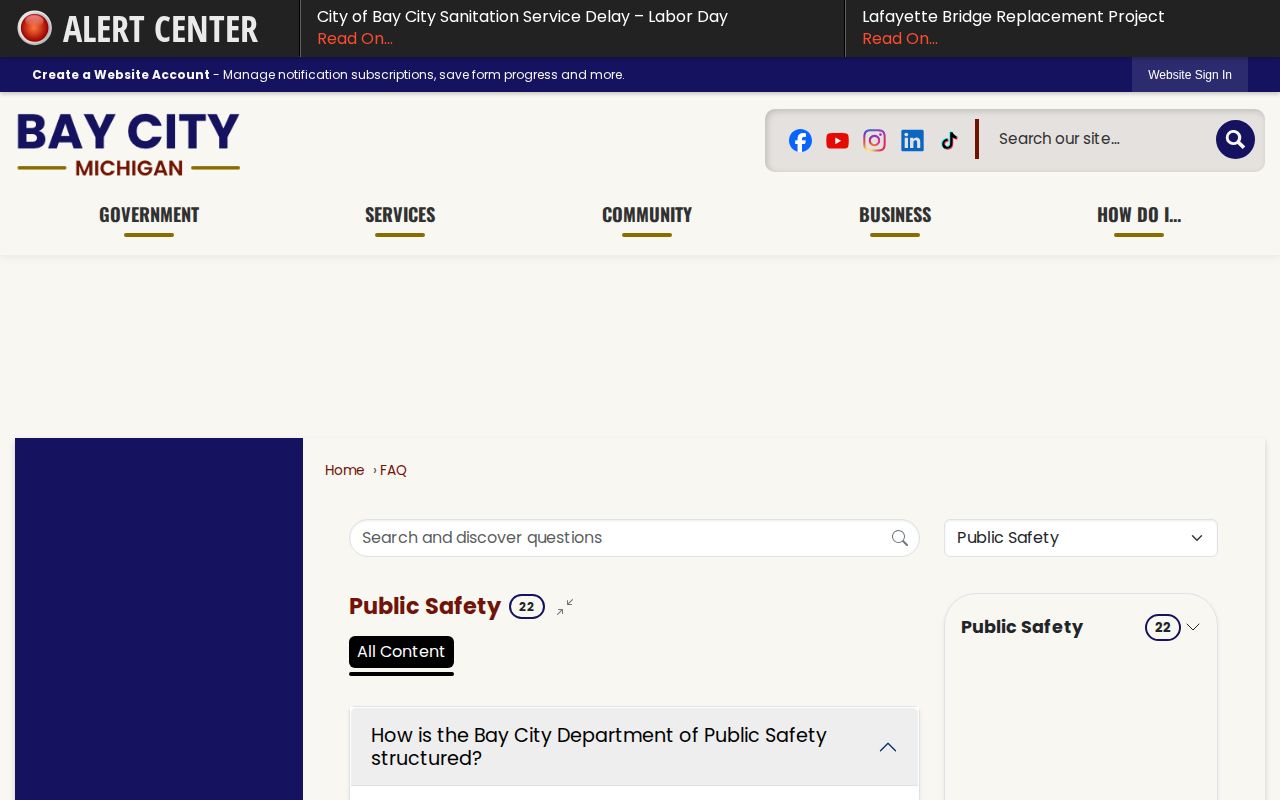Click the Website Sign In button
This screenshot has height=800, width=1280.
[x=1190, y=75]
